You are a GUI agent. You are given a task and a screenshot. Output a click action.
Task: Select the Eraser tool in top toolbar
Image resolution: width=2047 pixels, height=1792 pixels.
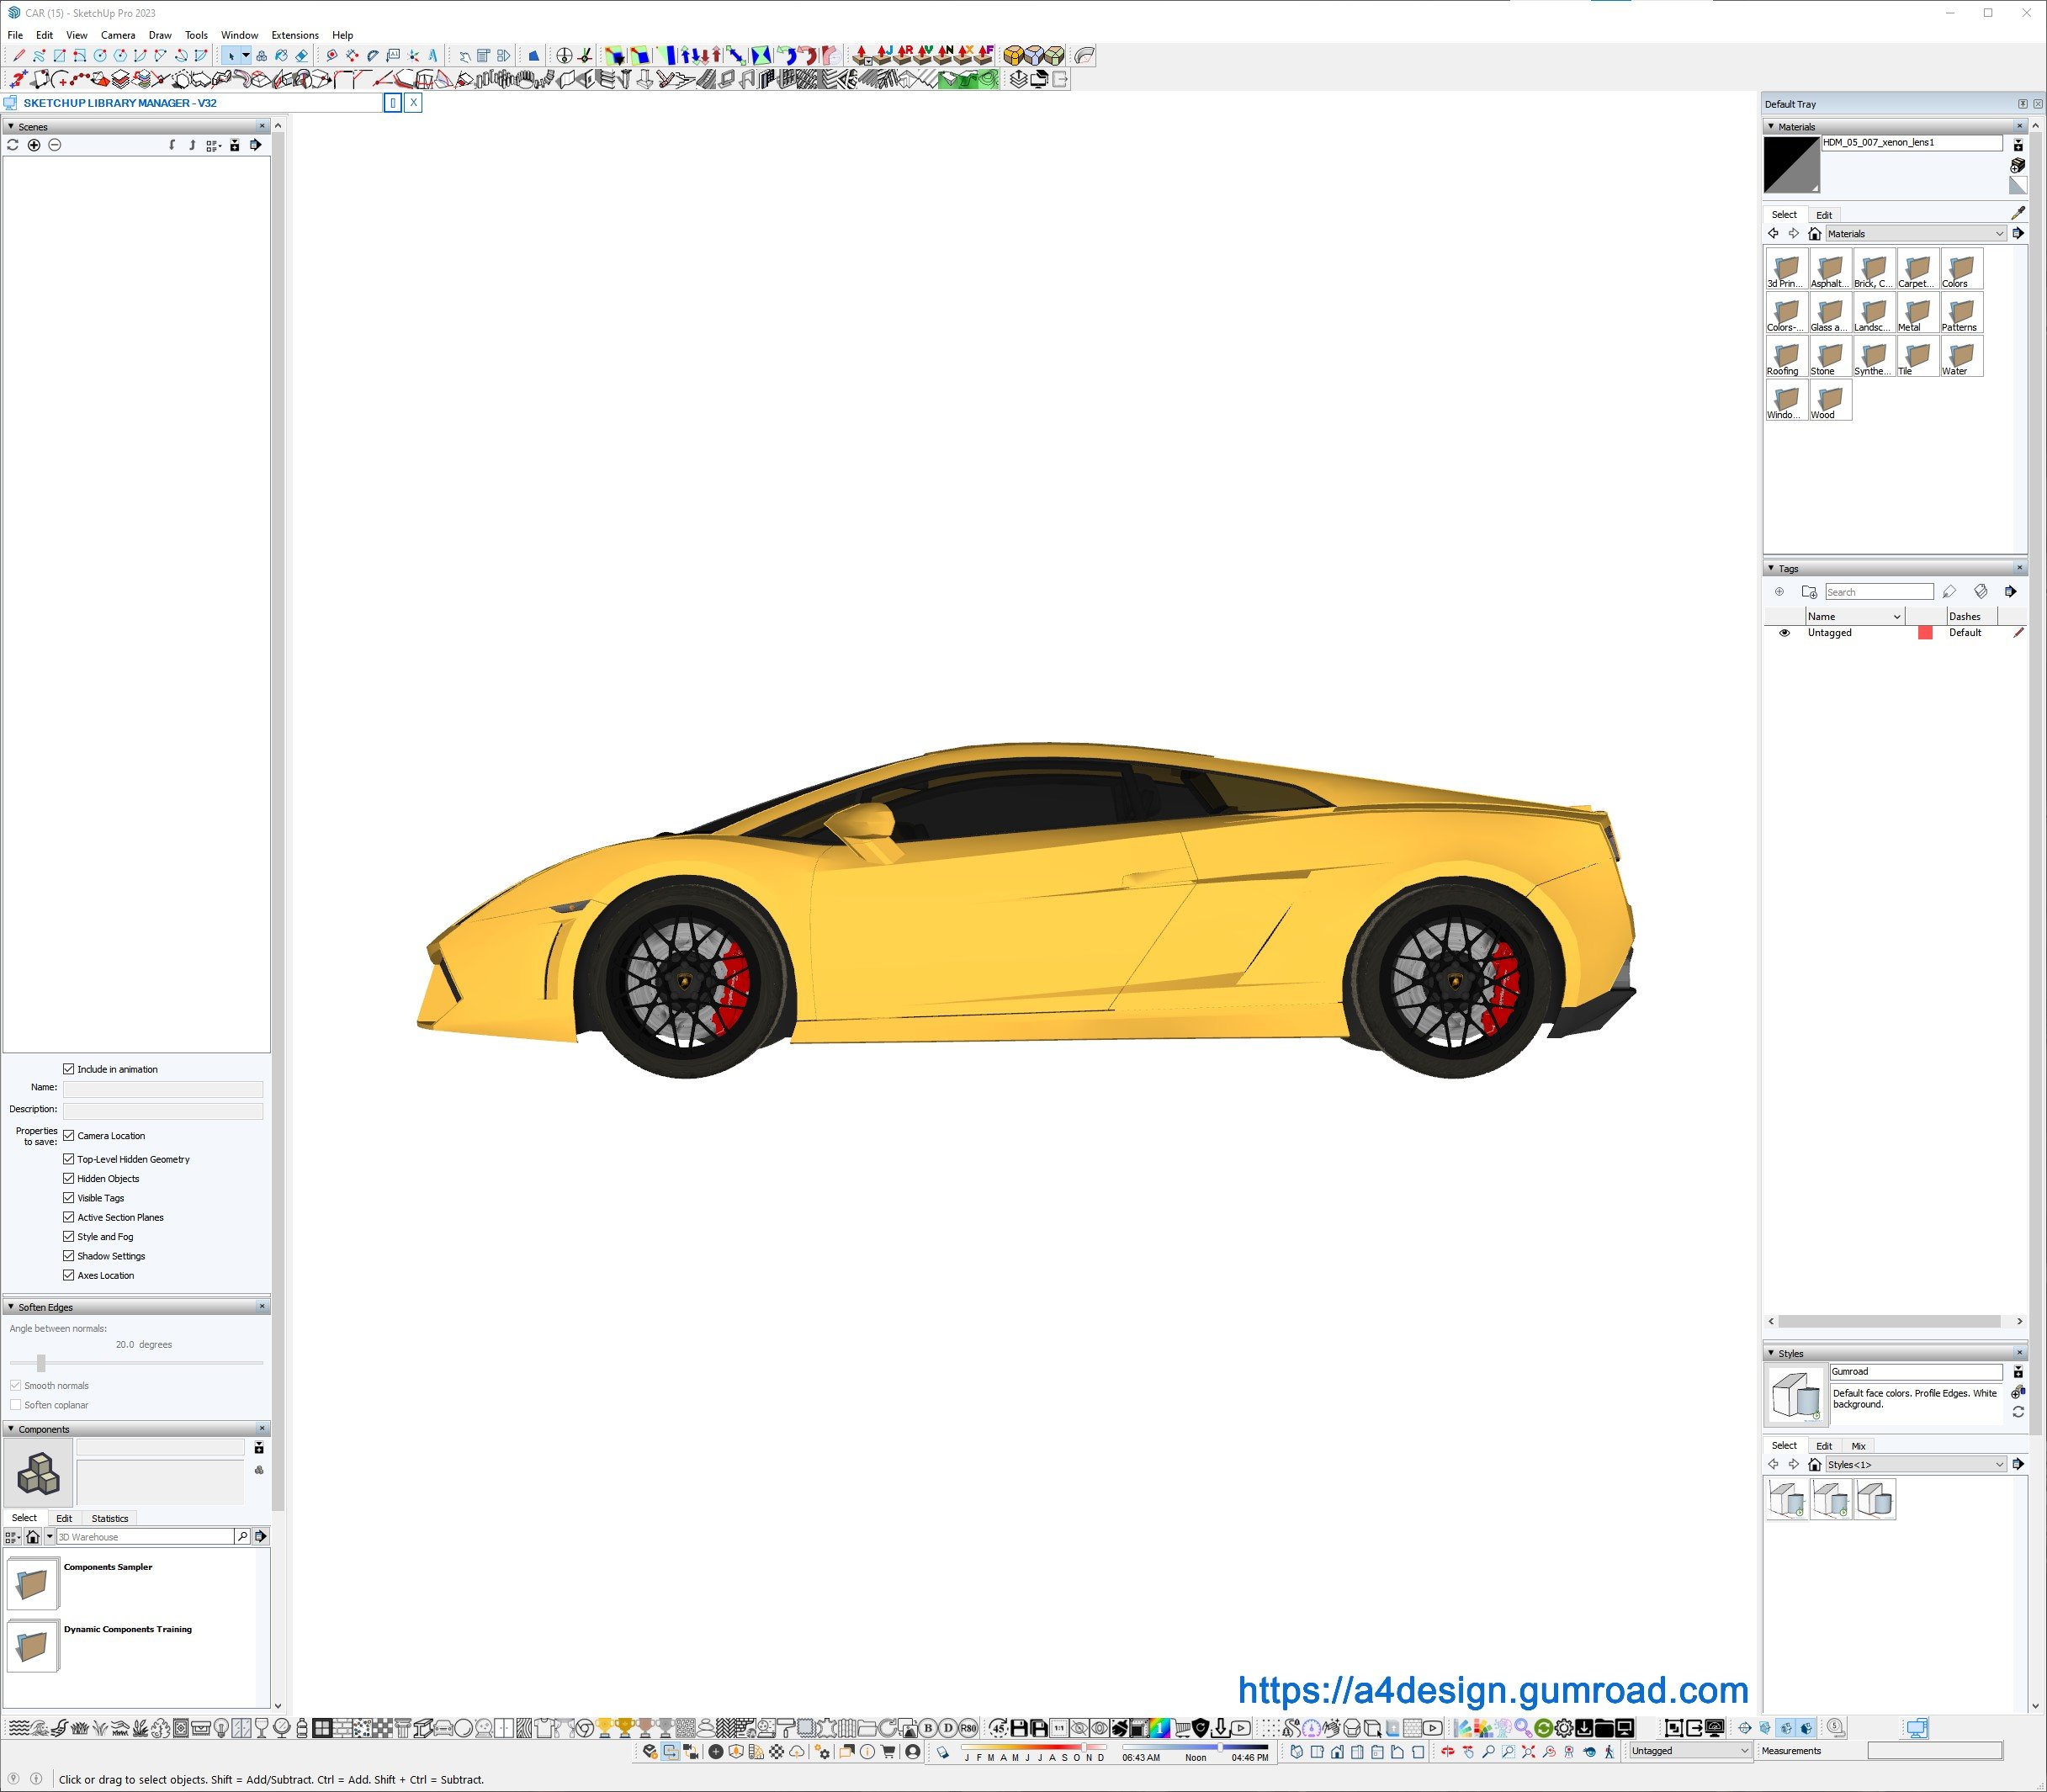point(301,56)
